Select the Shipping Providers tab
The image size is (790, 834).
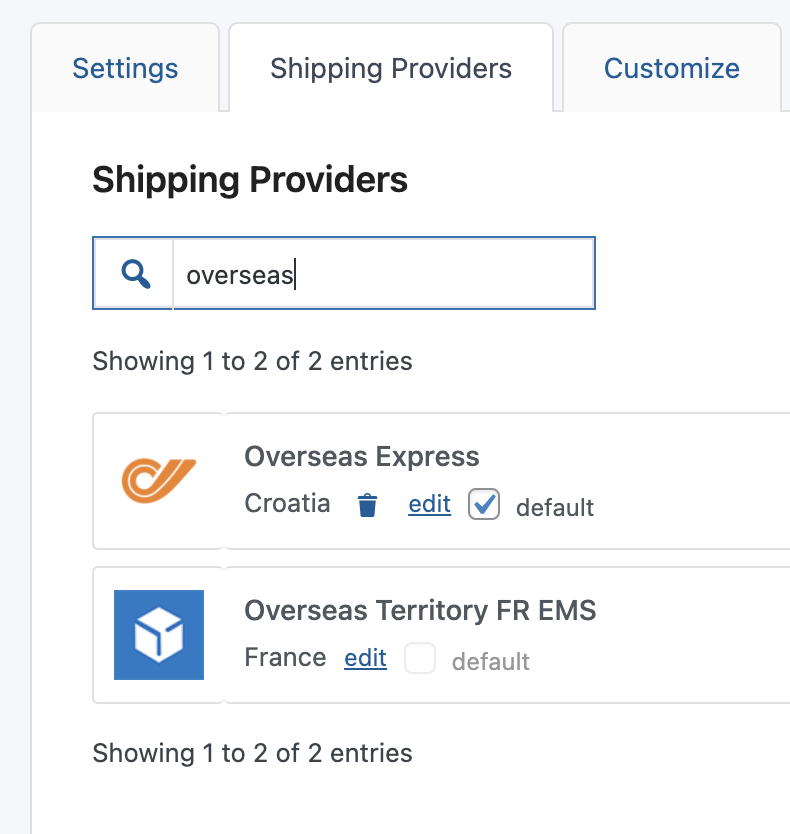391,69
